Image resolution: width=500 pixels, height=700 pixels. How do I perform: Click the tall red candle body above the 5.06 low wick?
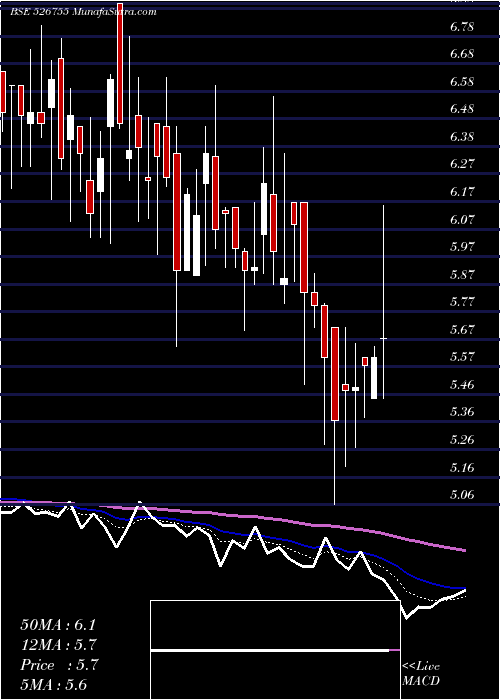(335, 374)
